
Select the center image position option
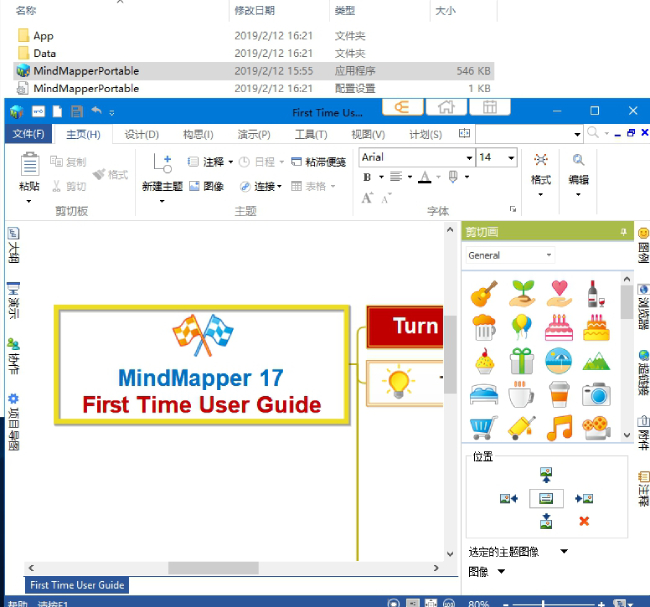pyautogui.click(x=546, y=498)
